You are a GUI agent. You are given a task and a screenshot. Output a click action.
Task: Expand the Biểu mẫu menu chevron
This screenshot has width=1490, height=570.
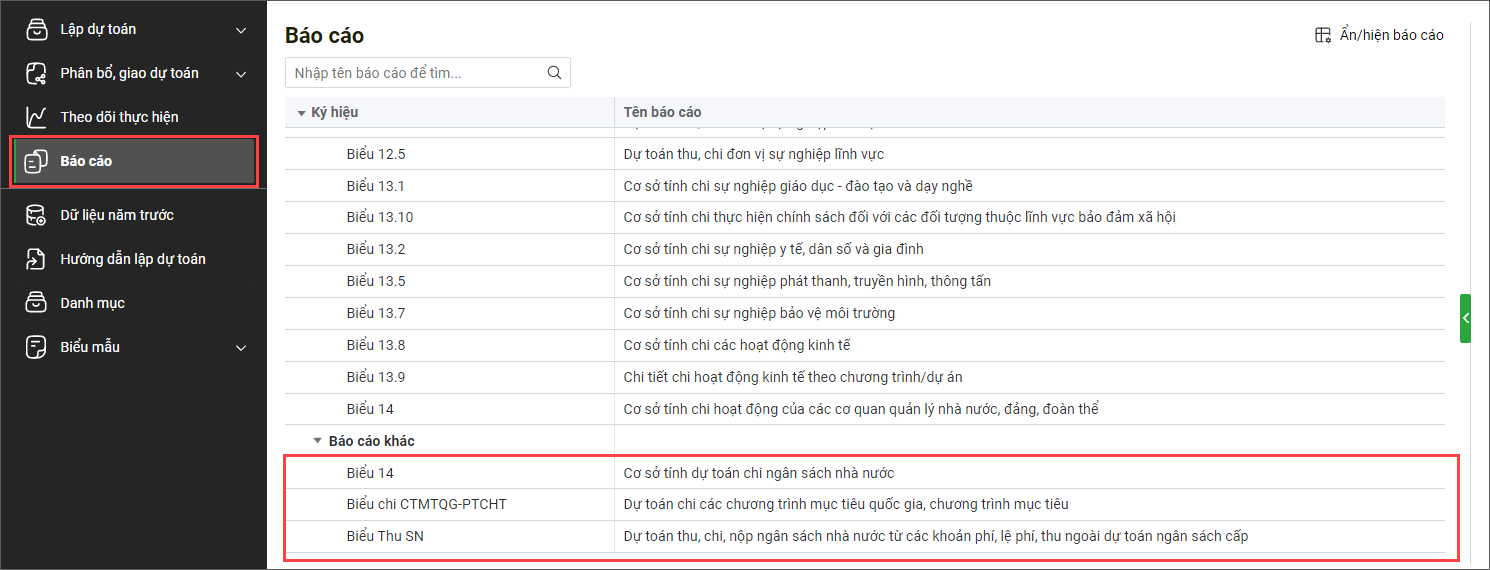(x=241, y=348)
